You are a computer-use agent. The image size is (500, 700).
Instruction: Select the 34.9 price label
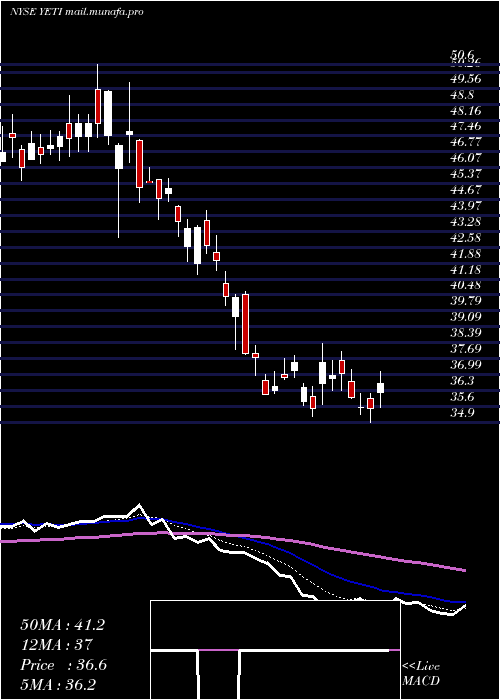point(462,412)
